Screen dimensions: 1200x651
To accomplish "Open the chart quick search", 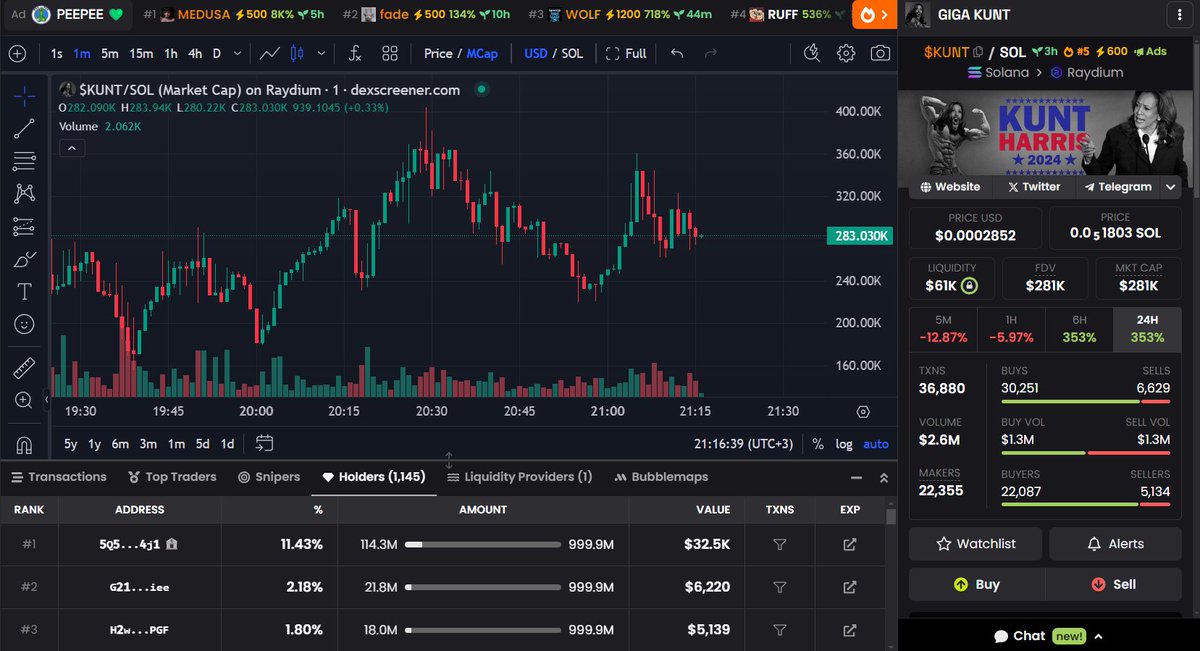I will 812,53.
